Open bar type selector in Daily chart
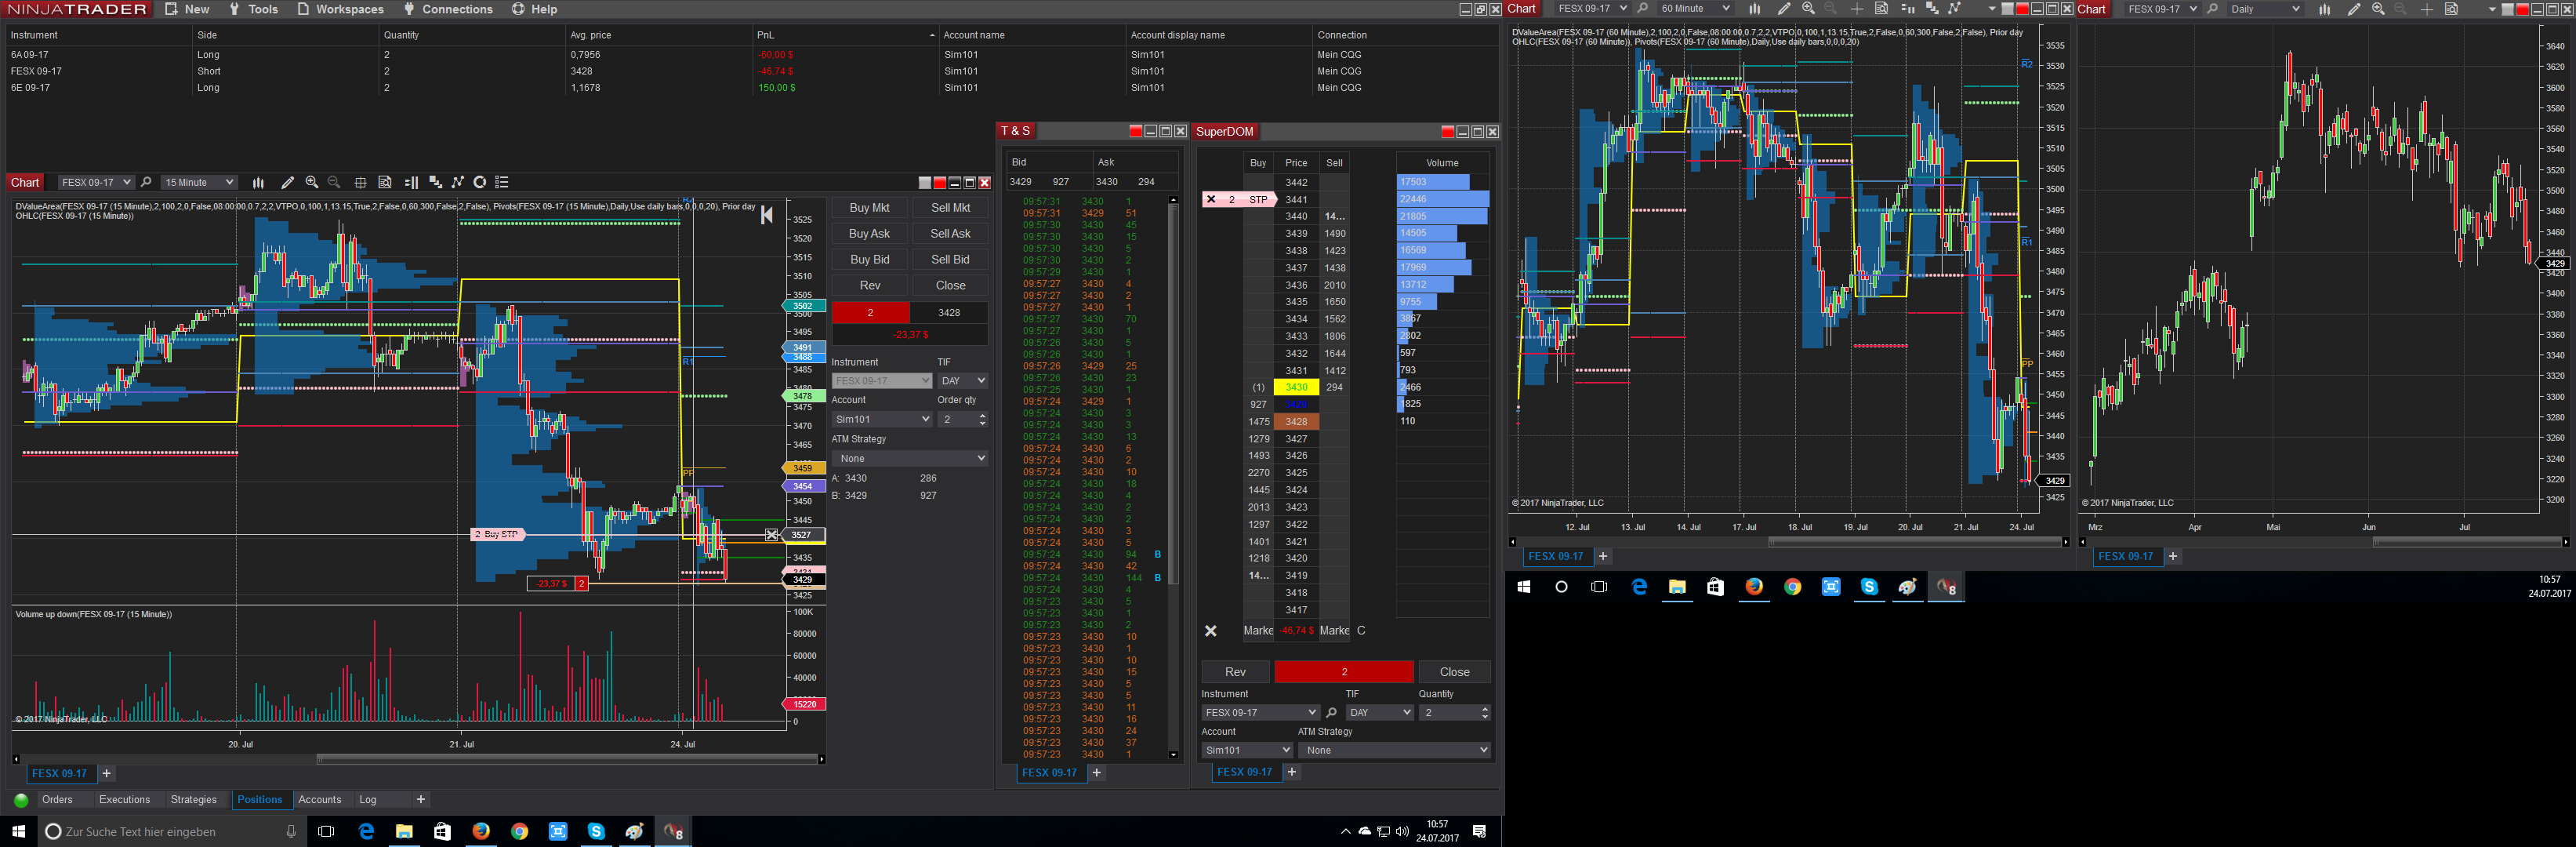The width and height of the screenshot is (2576, 847). click(2324, 9)
